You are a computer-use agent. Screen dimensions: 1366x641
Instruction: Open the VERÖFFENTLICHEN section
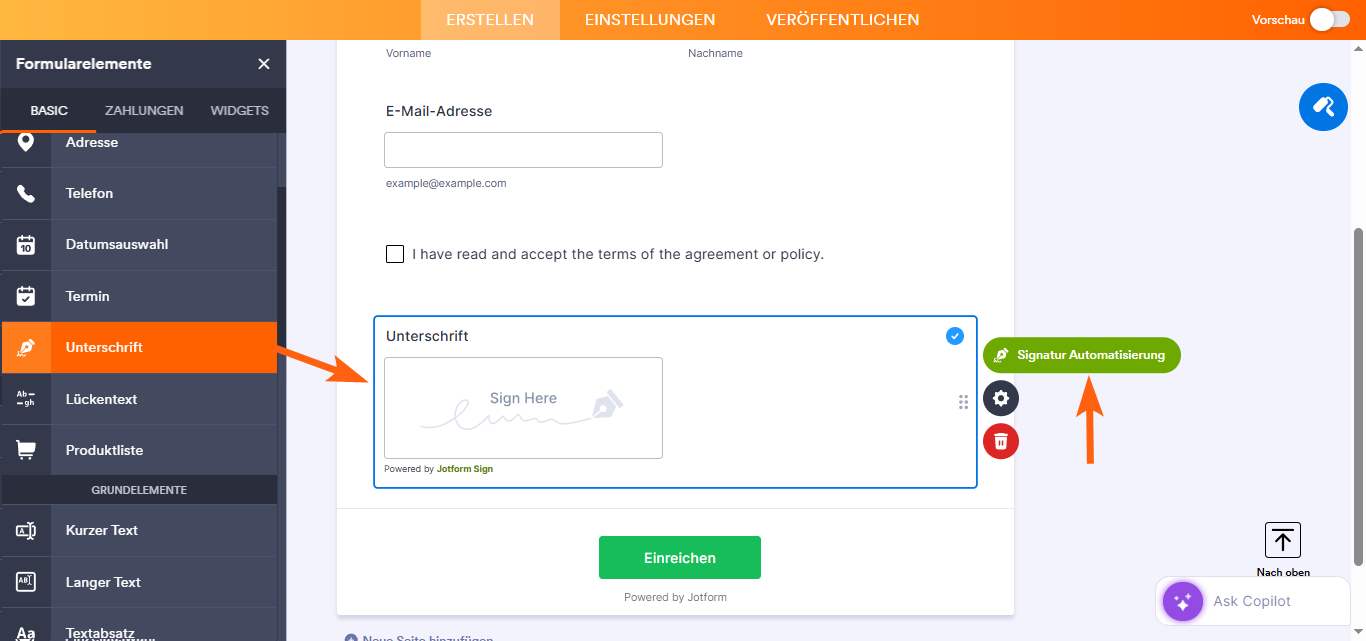tap(842, 19)
